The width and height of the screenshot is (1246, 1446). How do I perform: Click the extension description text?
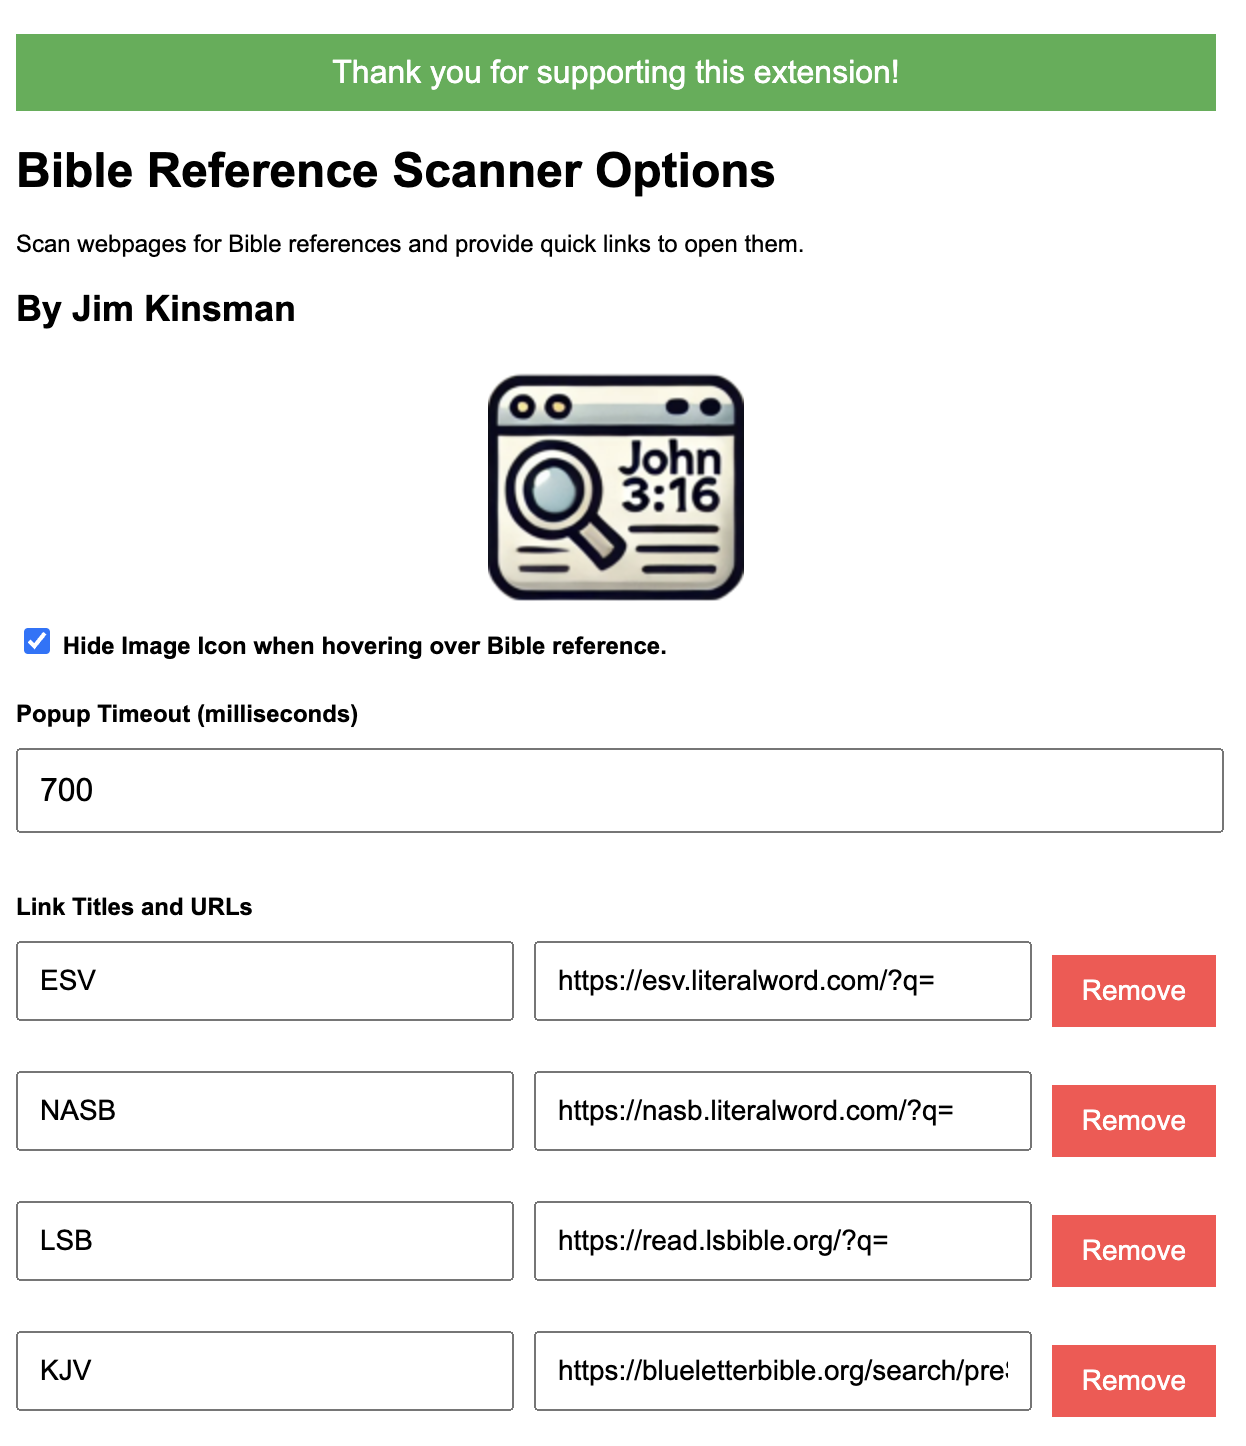410,243
